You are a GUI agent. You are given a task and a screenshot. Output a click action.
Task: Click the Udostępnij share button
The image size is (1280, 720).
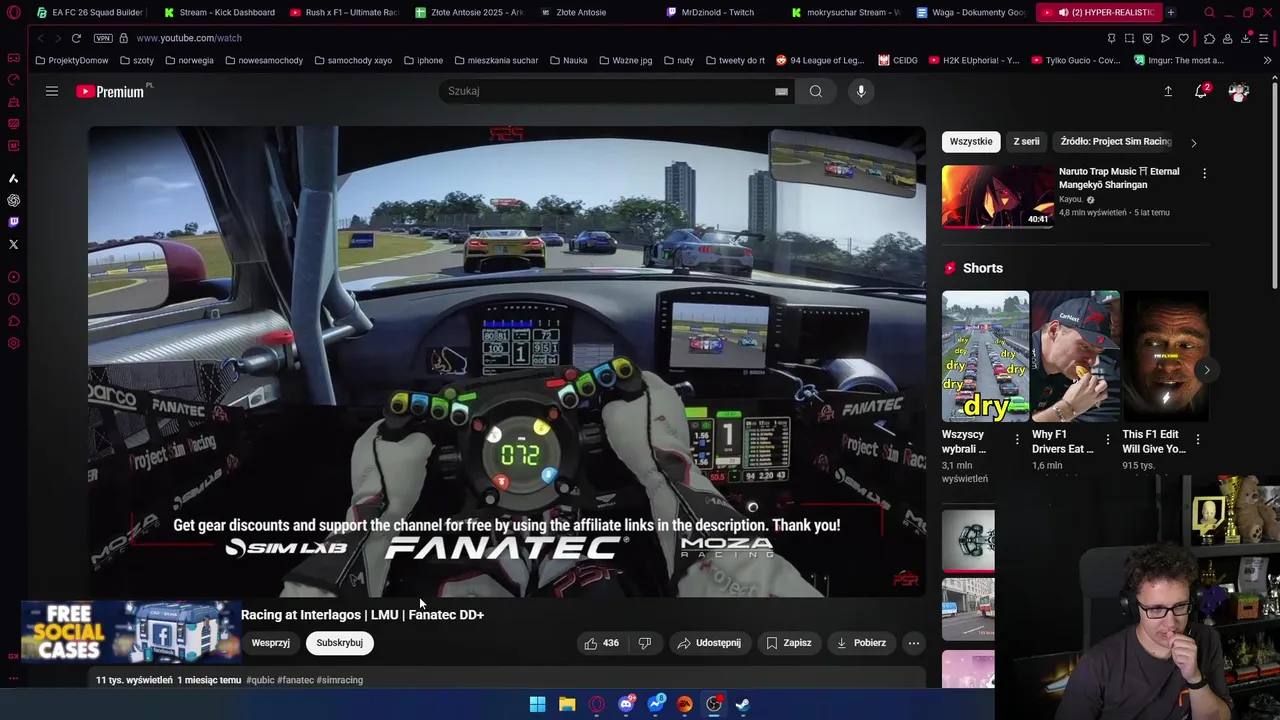pyautogui.click(x=709, y=643)
